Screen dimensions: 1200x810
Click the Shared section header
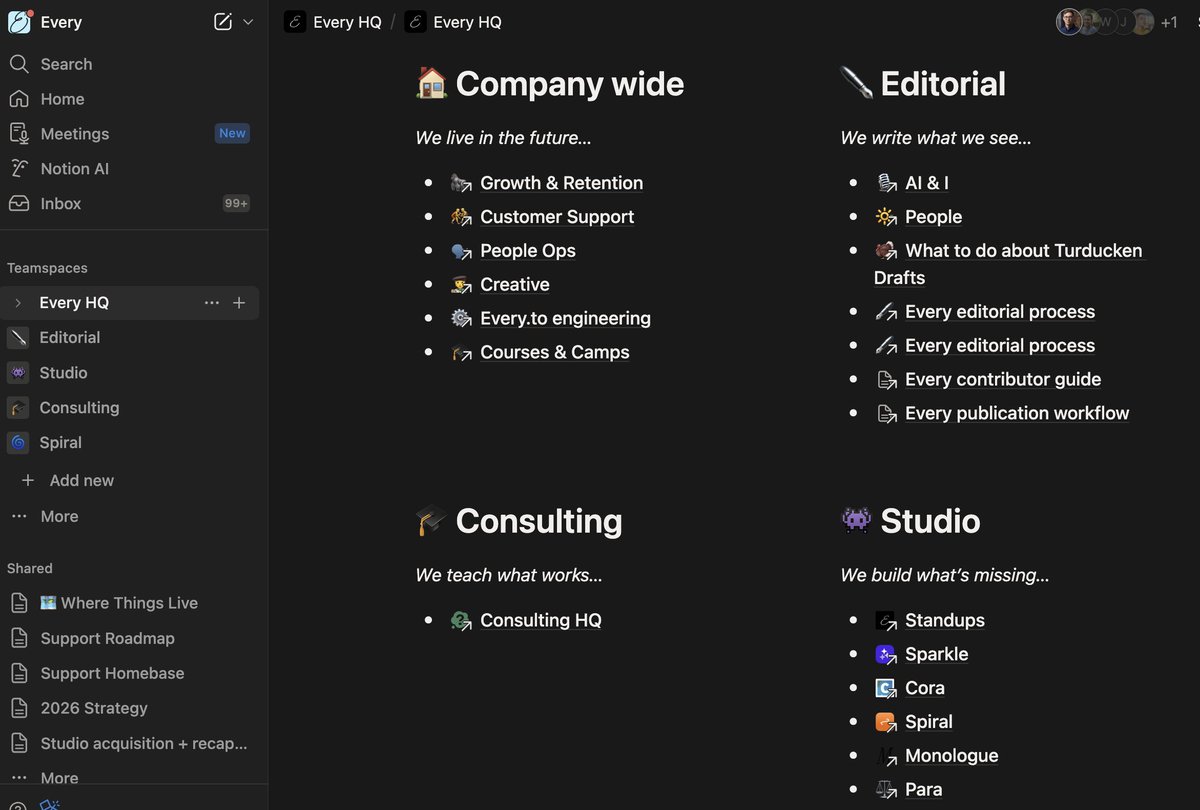[30, 568]
